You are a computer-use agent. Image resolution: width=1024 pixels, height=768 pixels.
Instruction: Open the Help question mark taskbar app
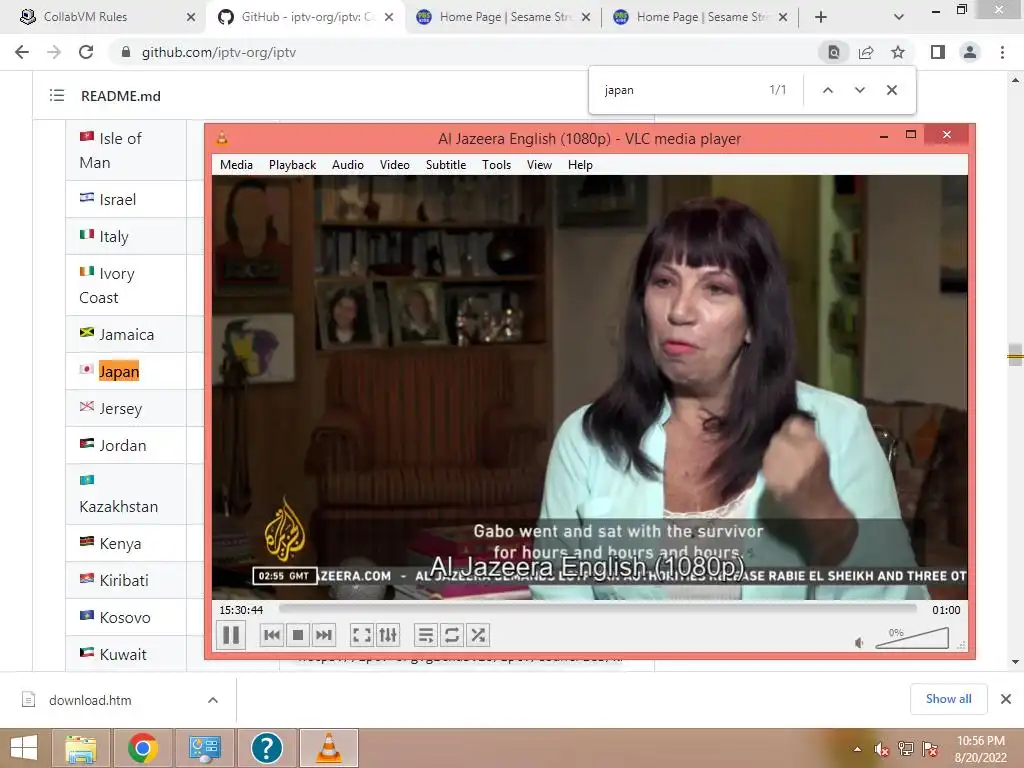pos(266,748)
